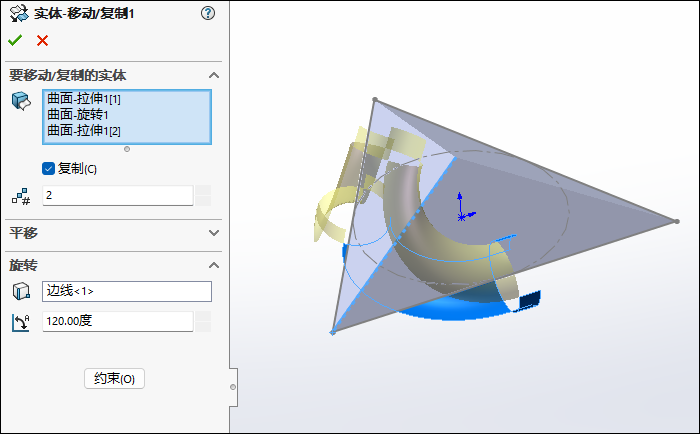Click the 约束(O) constraints button
The width and height of the screenshot is (700, 434).
114,379
